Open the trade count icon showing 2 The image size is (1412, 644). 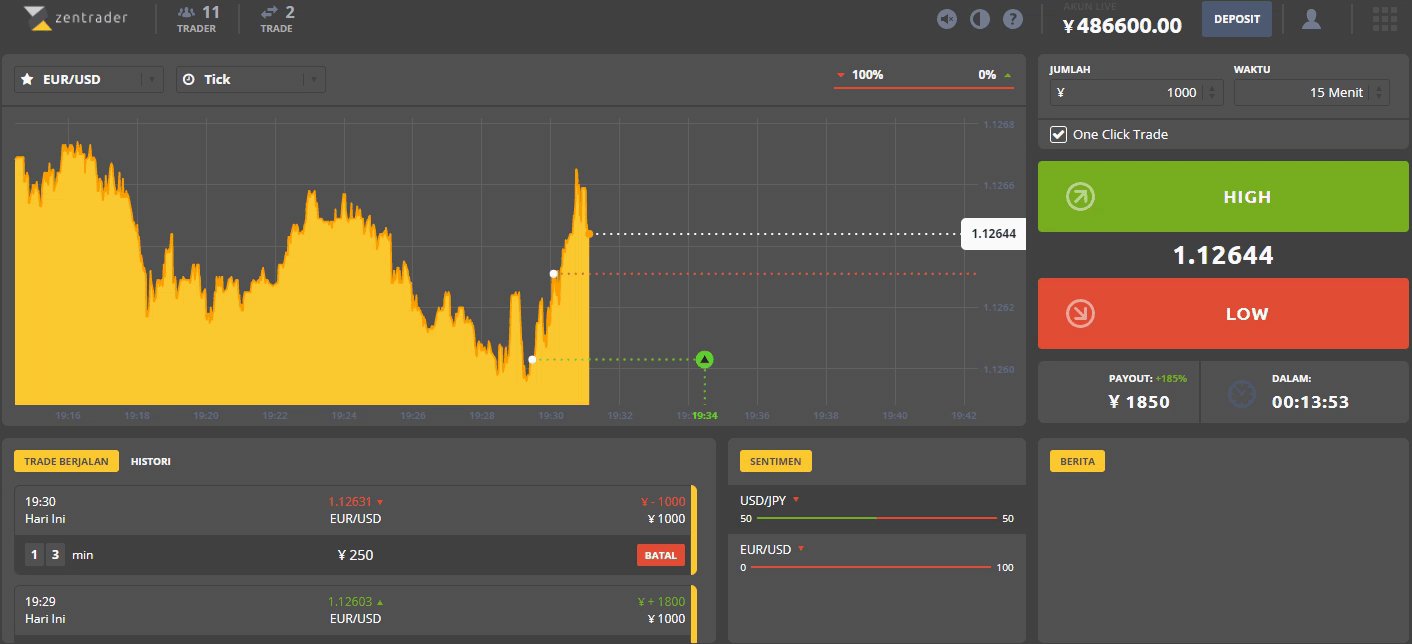pos(269,13)
